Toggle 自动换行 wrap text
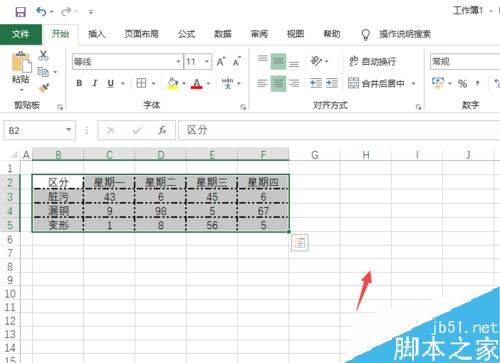 pyautogui.click(x=372, y=61)
